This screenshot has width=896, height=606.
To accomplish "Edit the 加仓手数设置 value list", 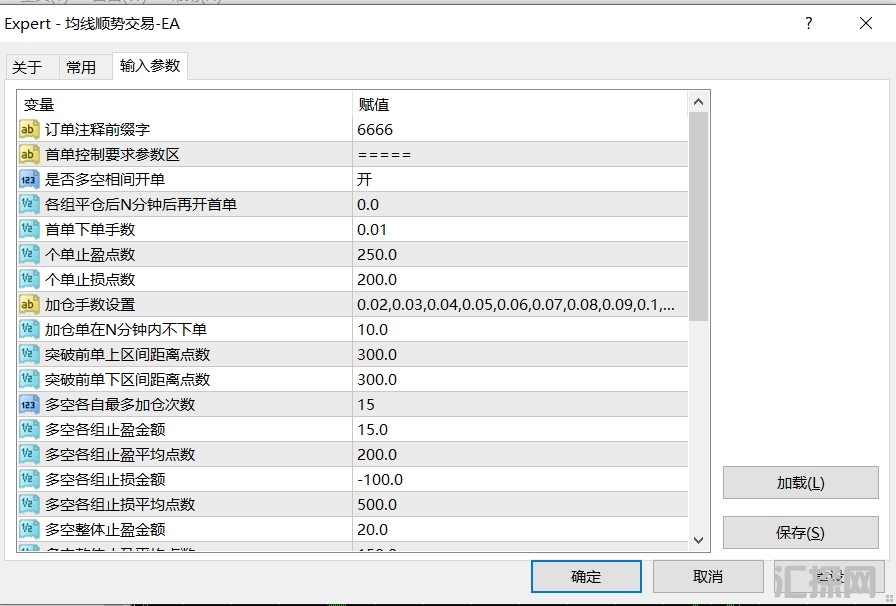I will tap(516, 305).
